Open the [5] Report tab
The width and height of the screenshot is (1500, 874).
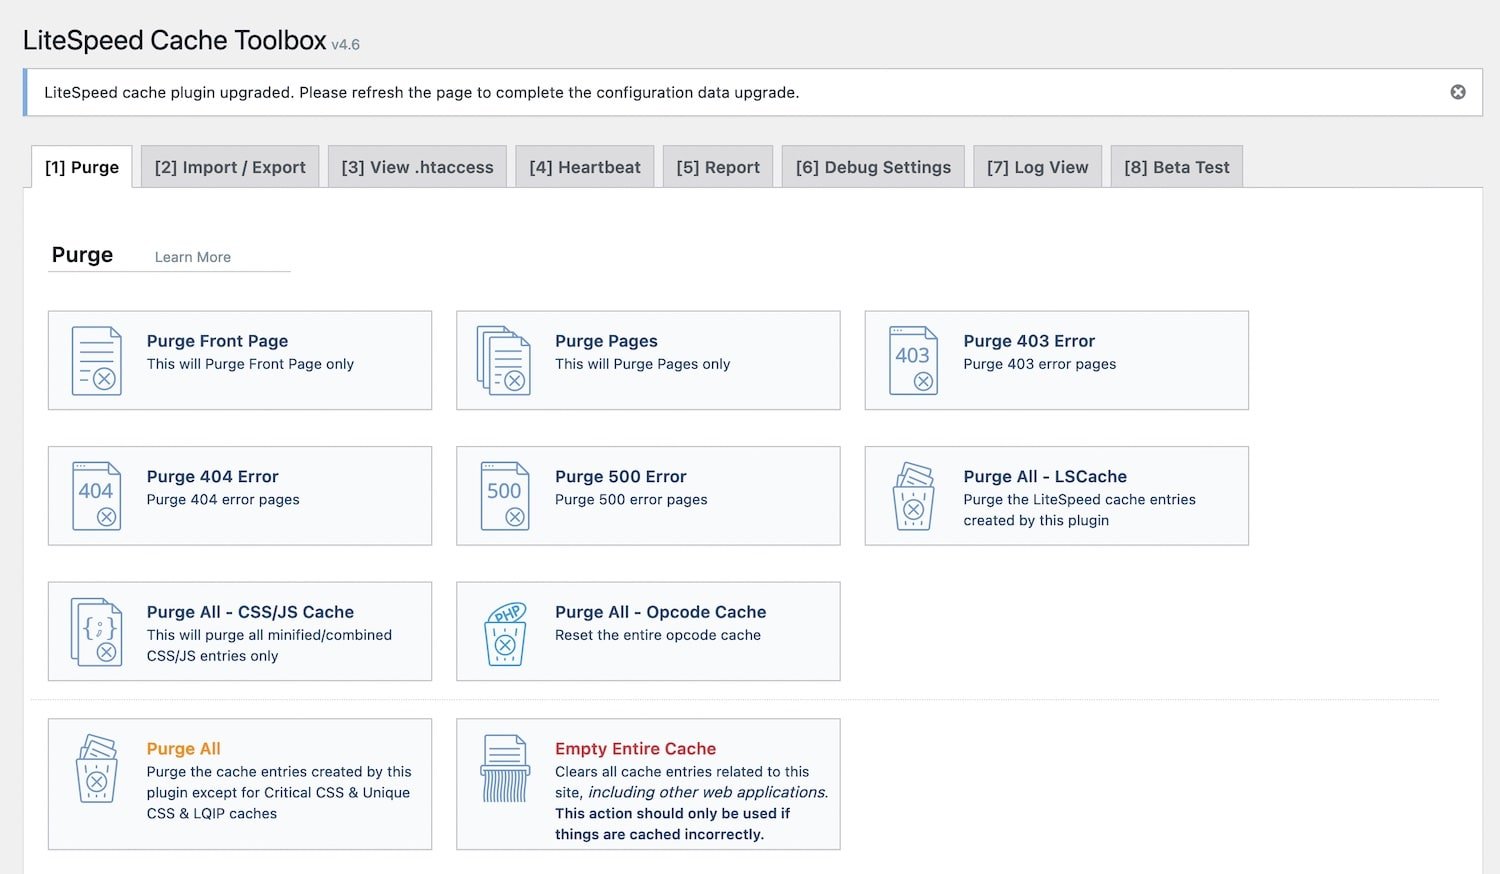[718, 167]
